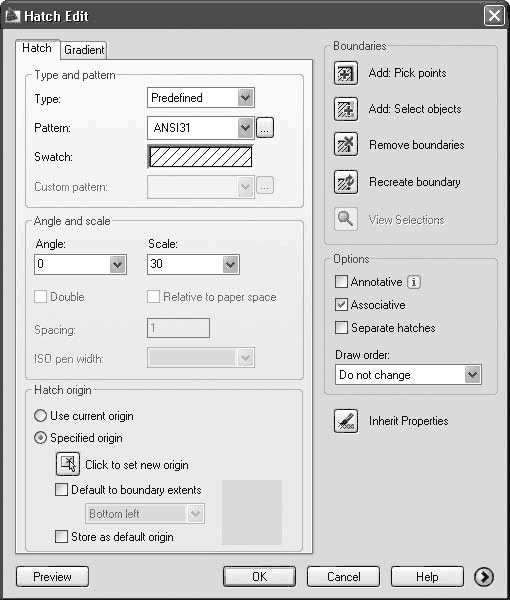Enable the Annotative checkbox

(x=341, y=282)
